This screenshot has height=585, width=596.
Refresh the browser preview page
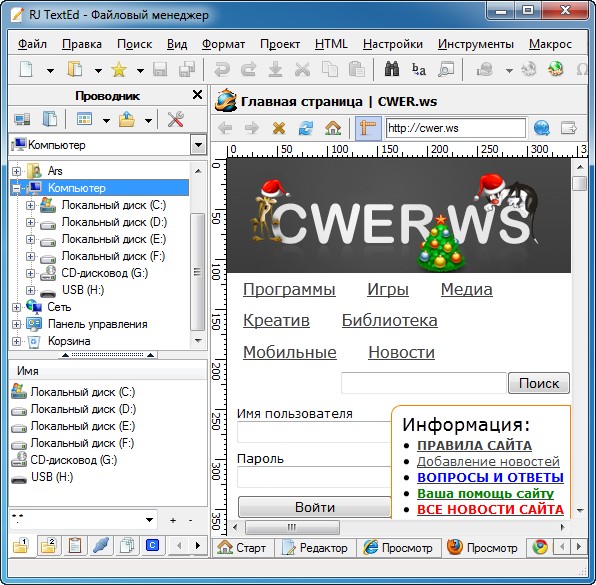tap(306, 128)
